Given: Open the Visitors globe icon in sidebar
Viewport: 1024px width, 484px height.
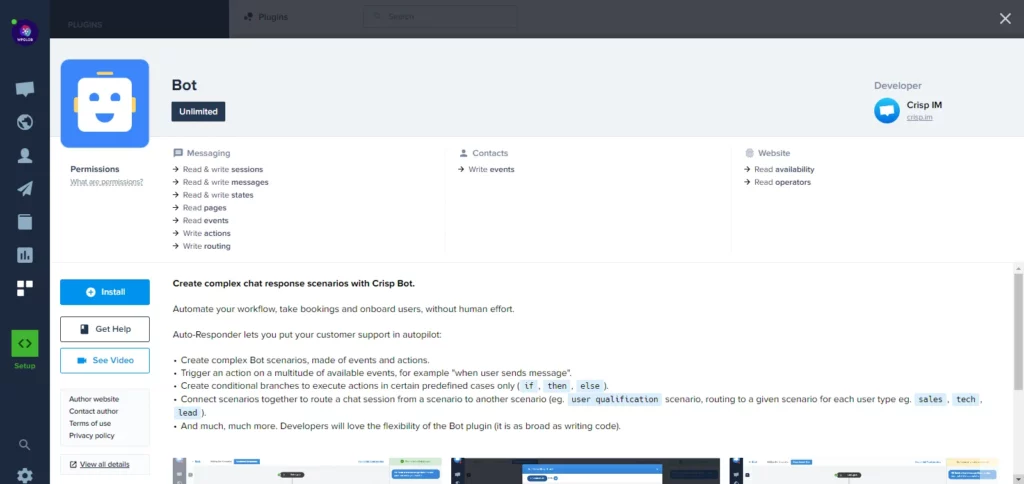Looking at the screenshot, I should pyautogui.click(x=25, y=122).
